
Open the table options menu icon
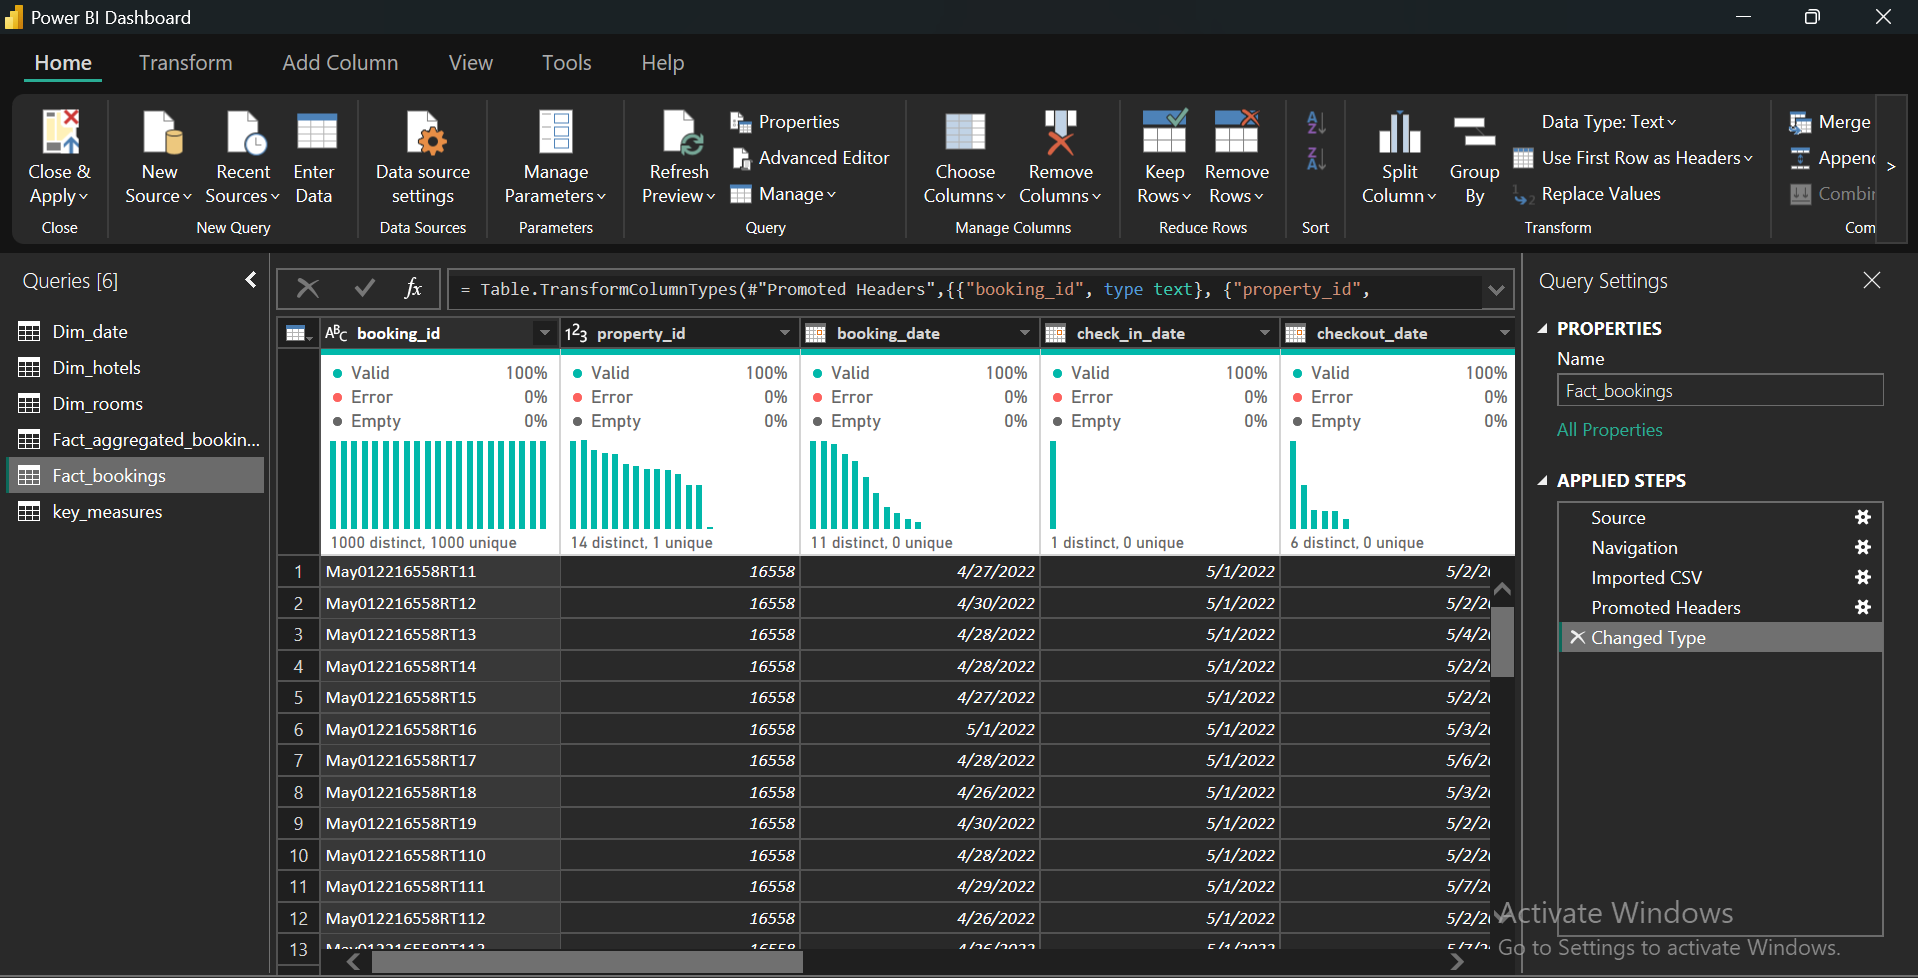298,333
